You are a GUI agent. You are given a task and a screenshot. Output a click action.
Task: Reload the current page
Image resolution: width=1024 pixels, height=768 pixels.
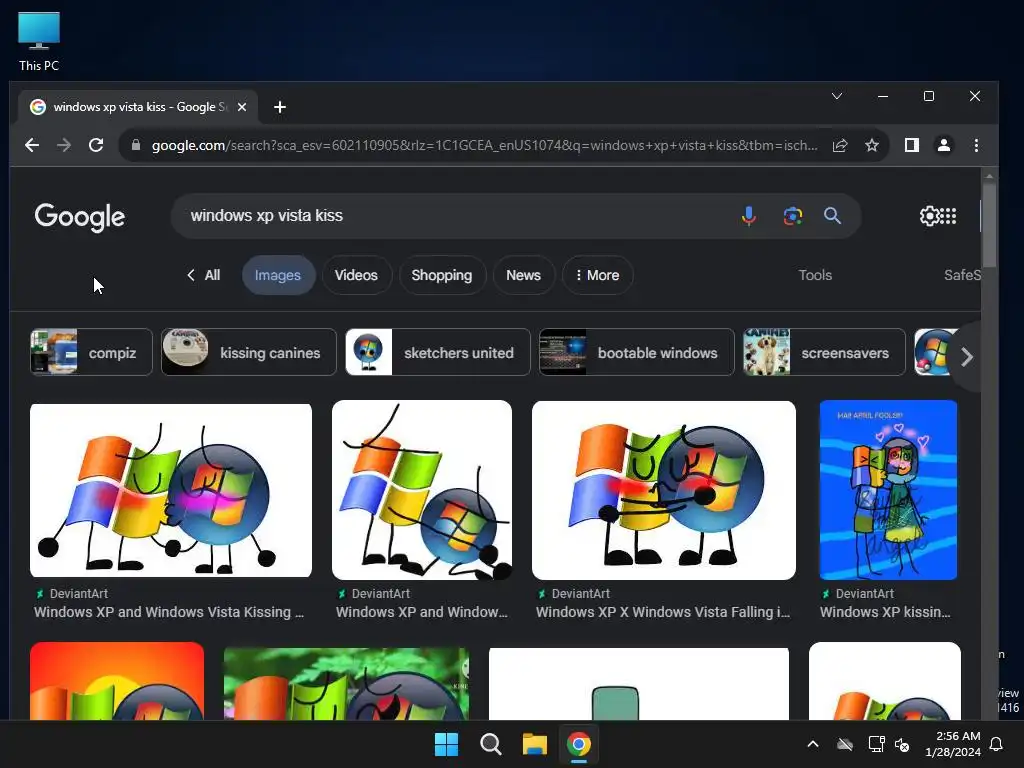point(96,145)
